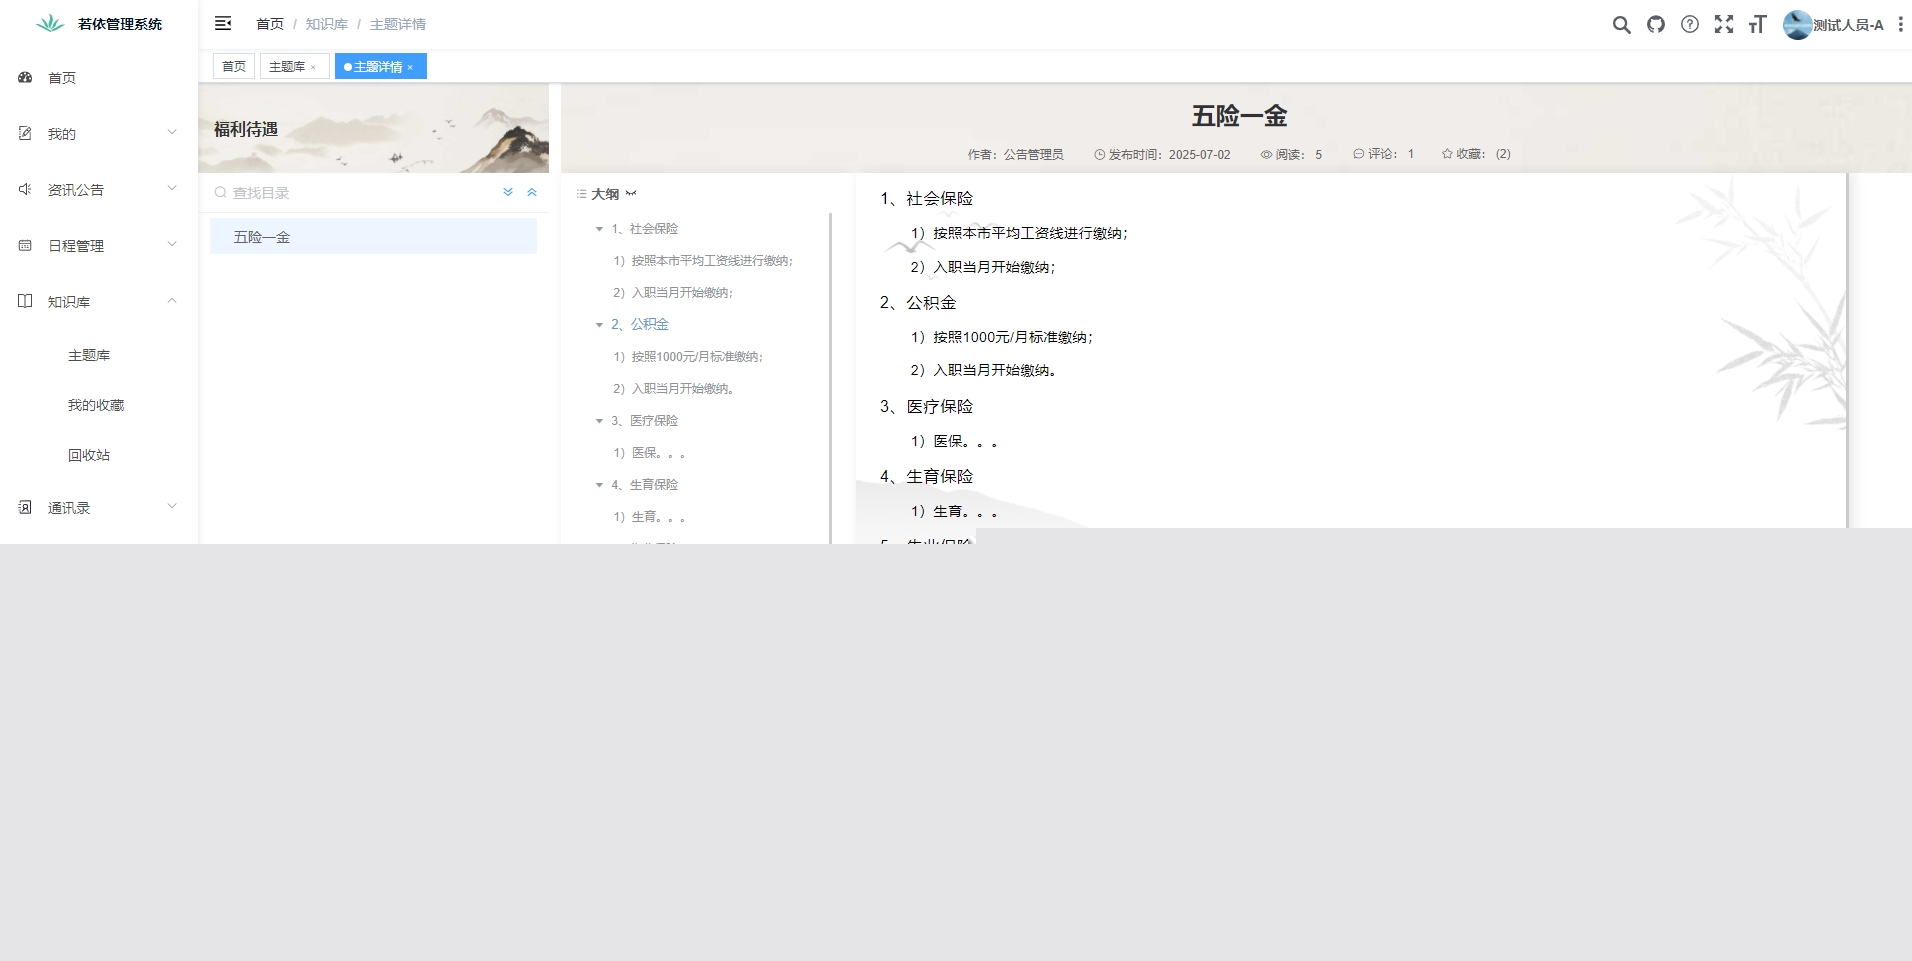Click the content heading 3、医疗保险
The image size is (1912, 961).
click(926, 407)
